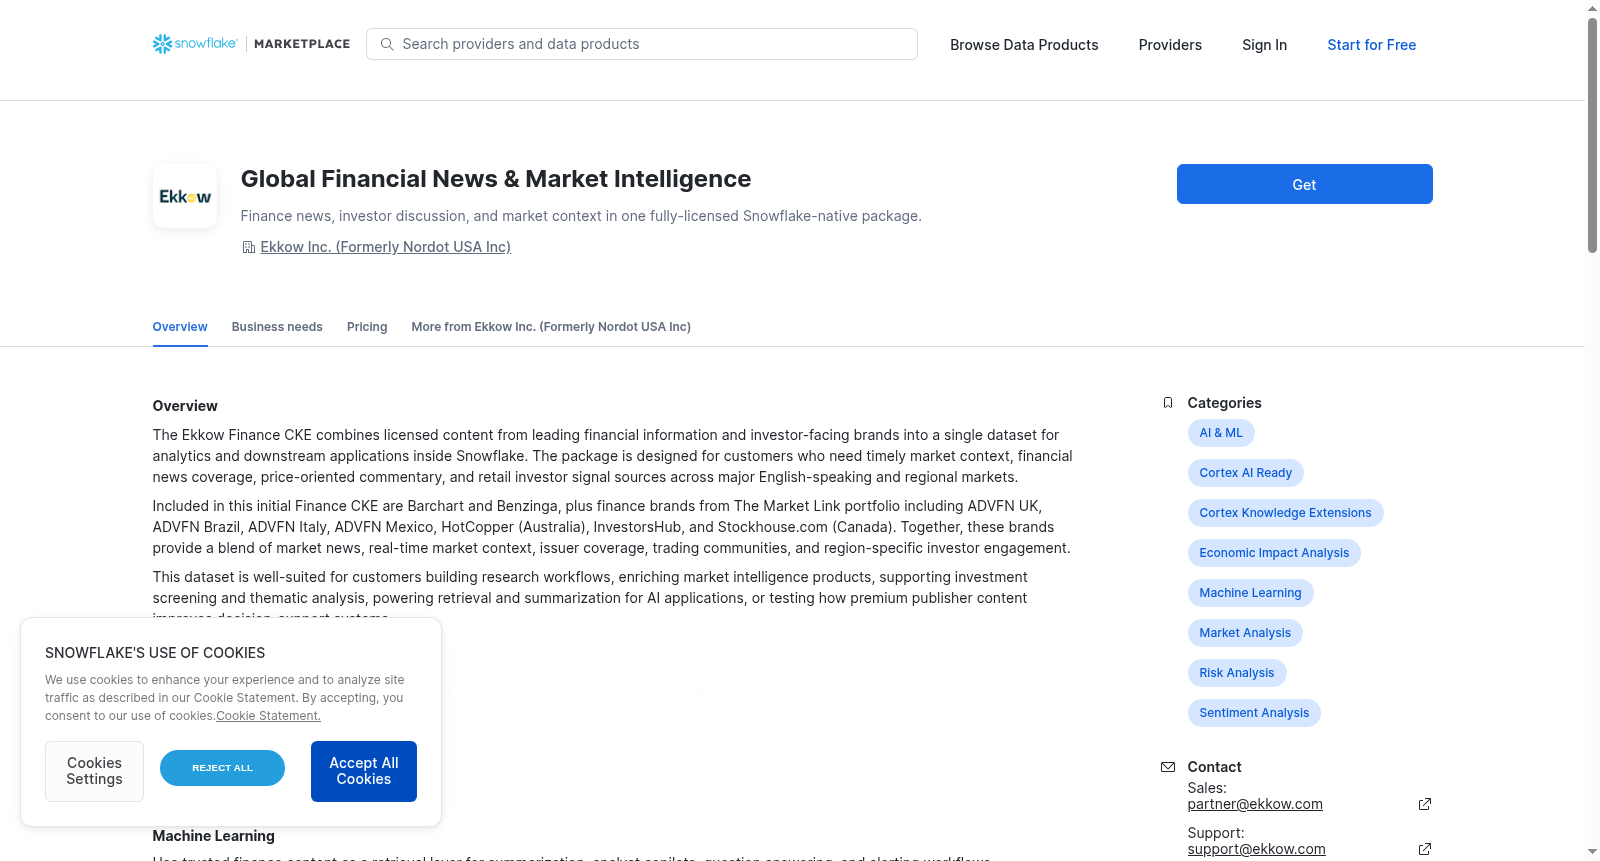Focus the search providers and data products field
1600x861 pixels.
pos(642,44)
